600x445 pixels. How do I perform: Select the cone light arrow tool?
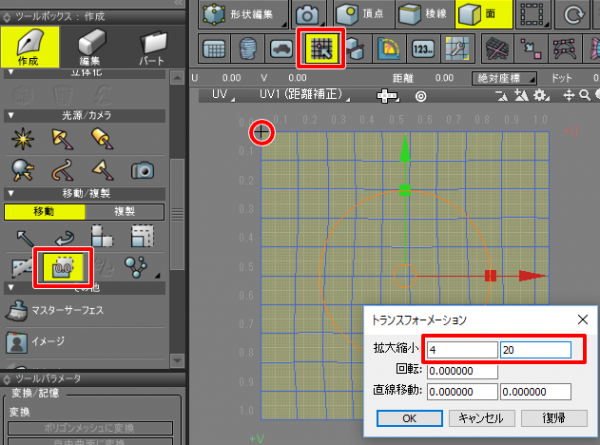click(102, 170)
